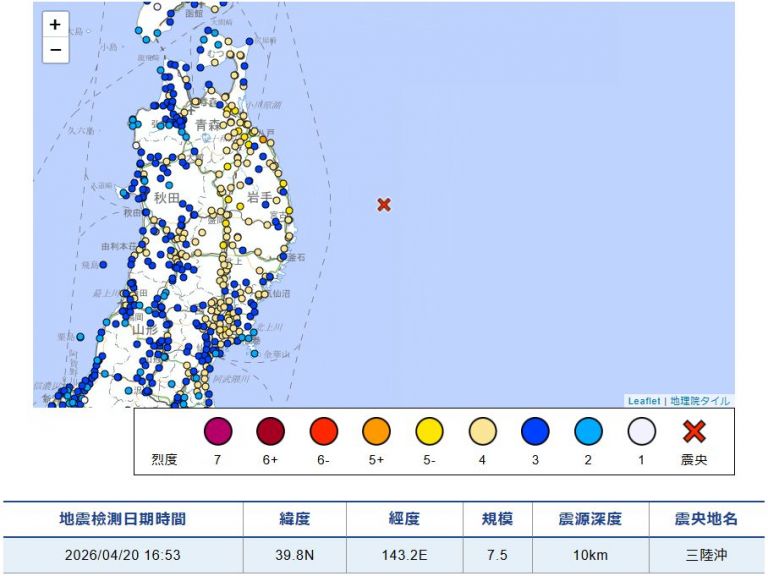Click the intensity 6- red legend circle
This screenshot has width=768, height=576.
(324, 432)
